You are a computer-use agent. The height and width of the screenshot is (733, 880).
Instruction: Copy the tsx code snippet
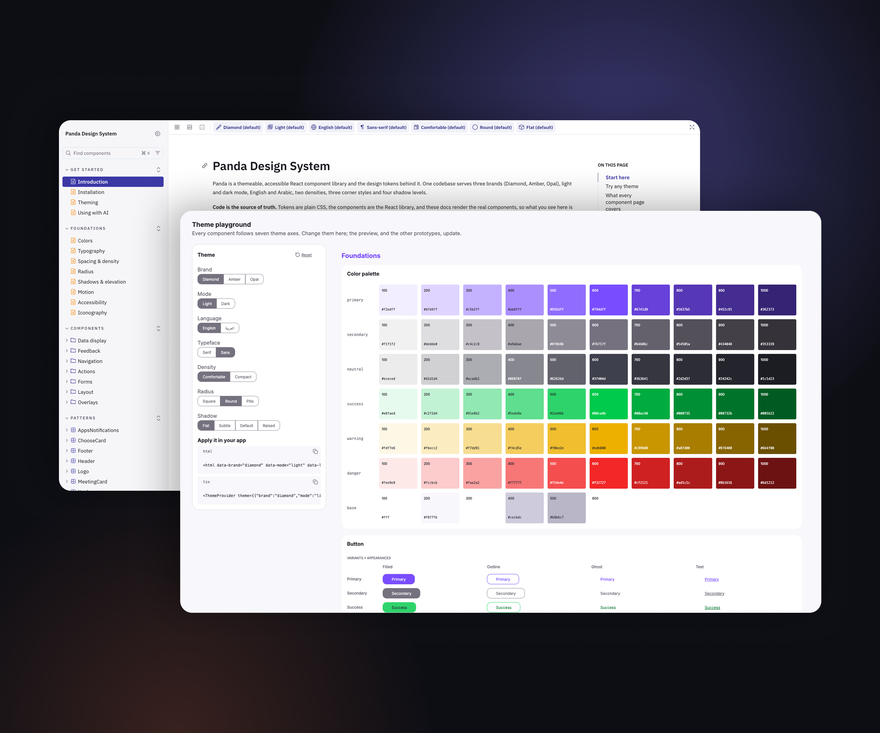(x=315, y=482)
